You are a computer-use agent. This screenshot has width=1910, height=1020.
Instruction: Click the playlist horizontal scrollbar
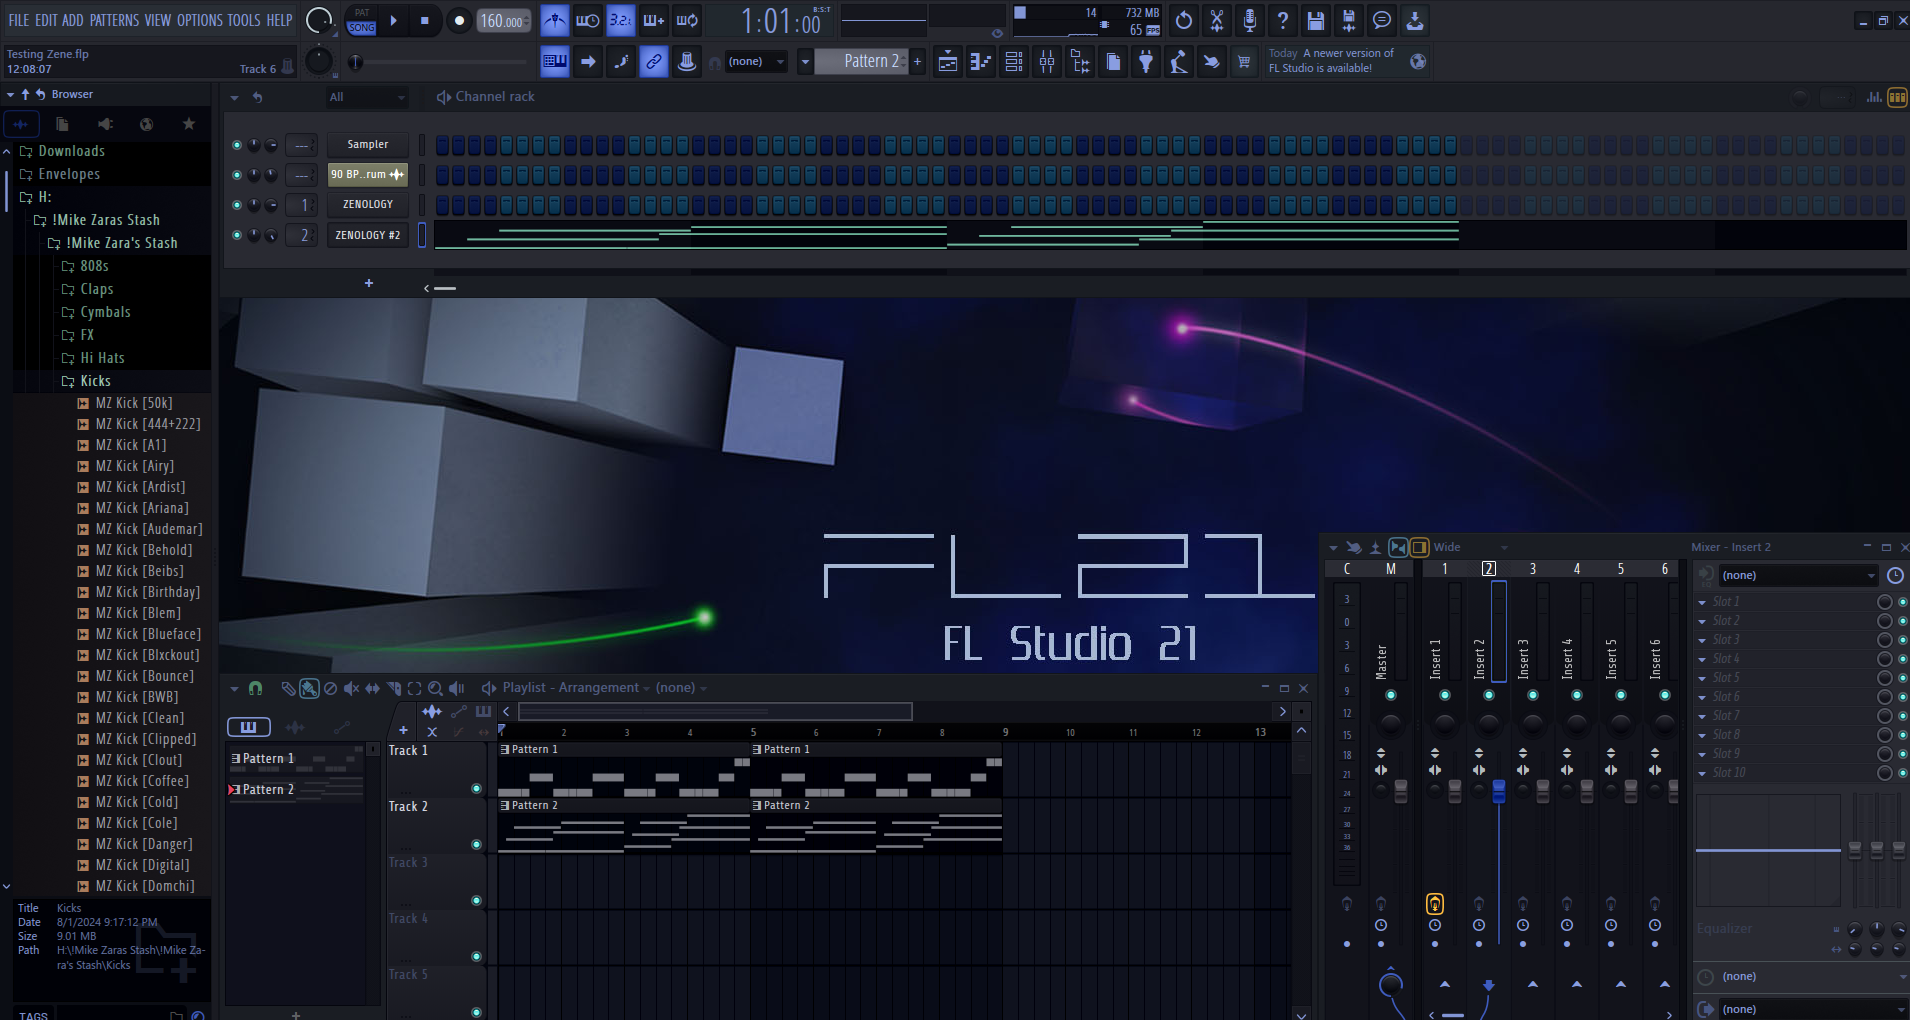click(715, 712)
